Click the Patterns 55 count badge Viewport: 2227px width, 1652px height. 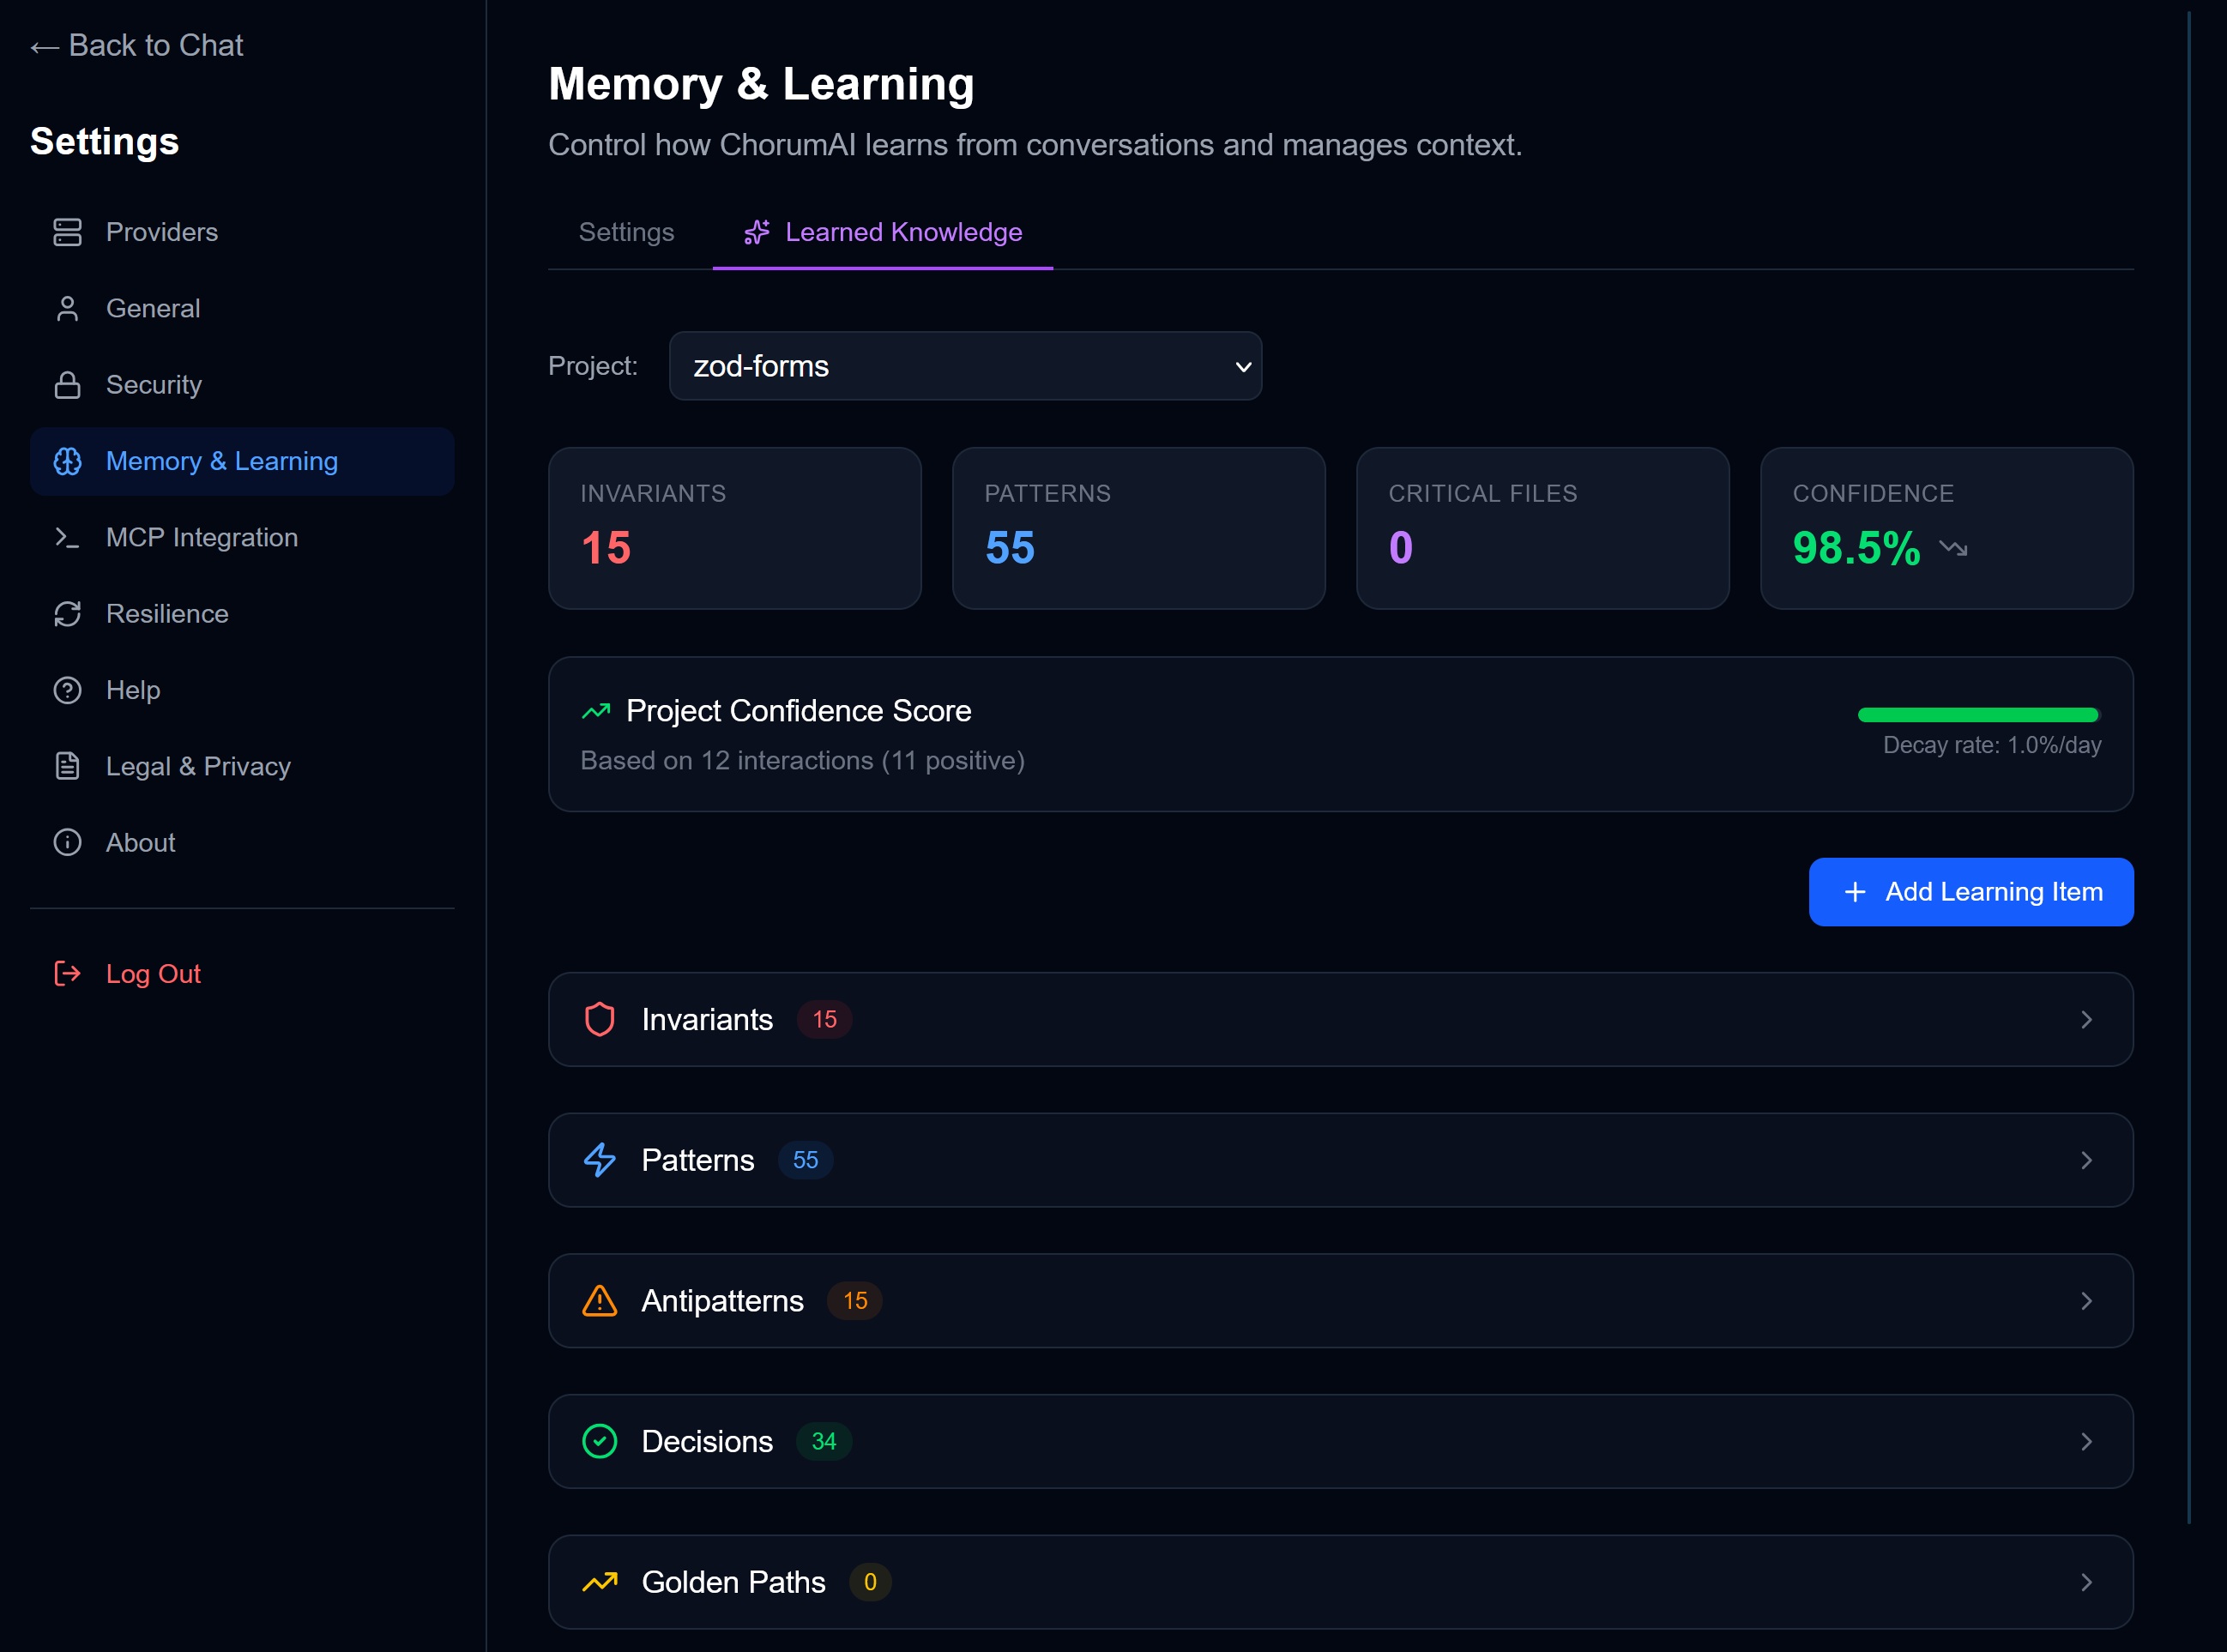(x=805, y=1160)
